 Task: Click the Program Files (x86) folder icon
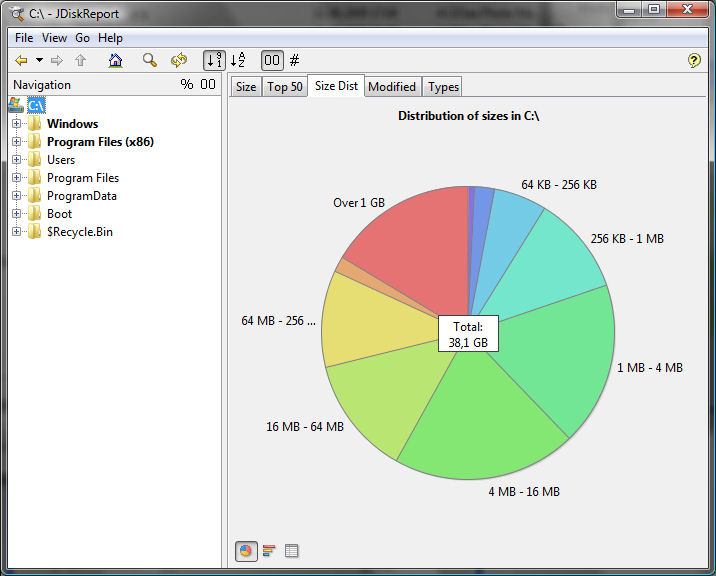(x=35, y=142)
